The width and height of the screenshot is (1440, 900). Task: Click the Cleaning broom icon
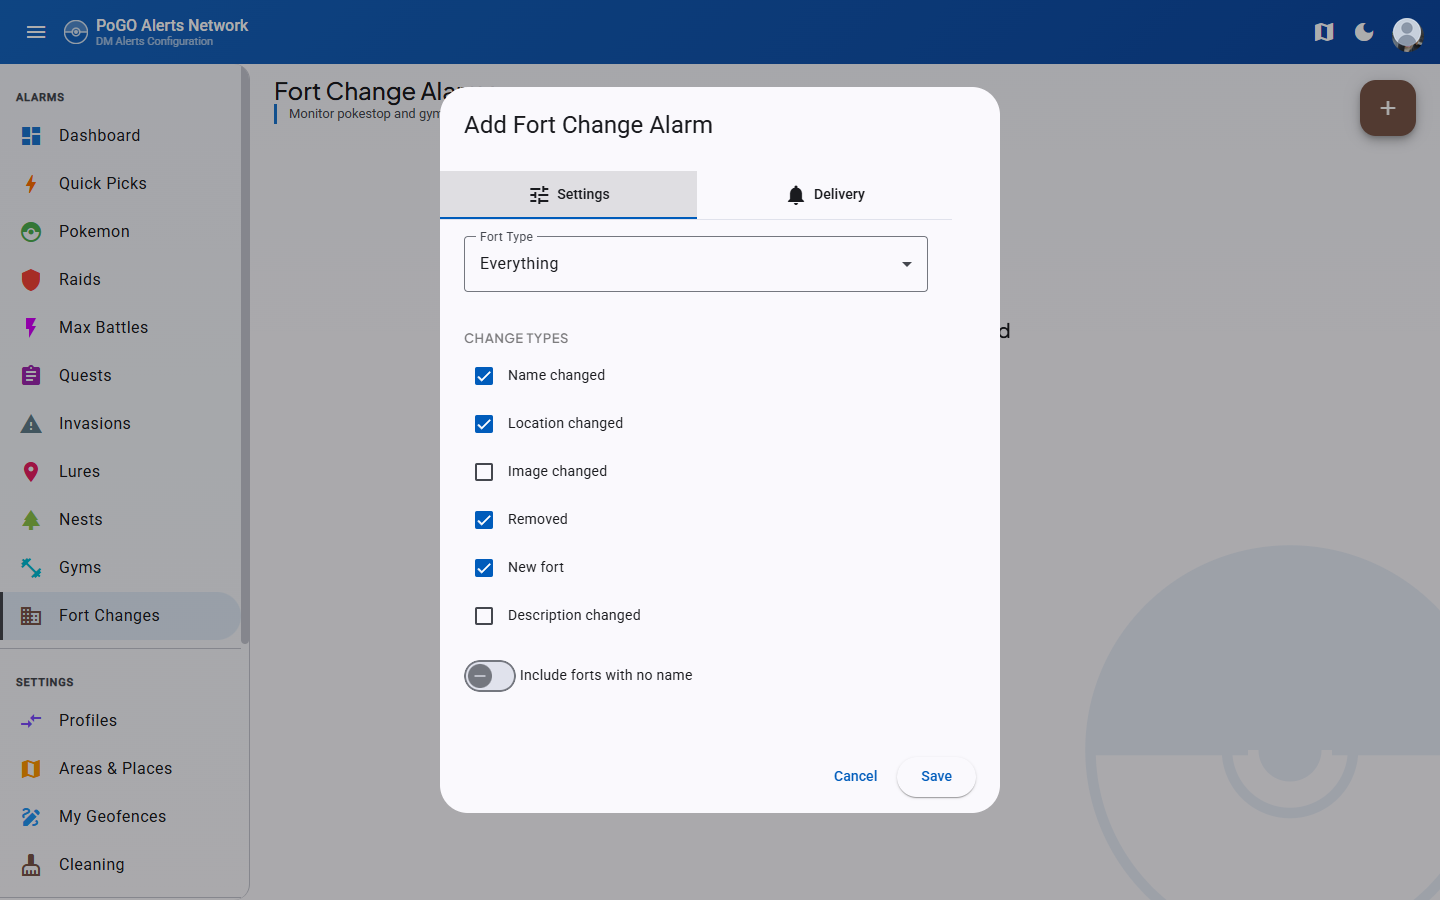tap(31, 865)
